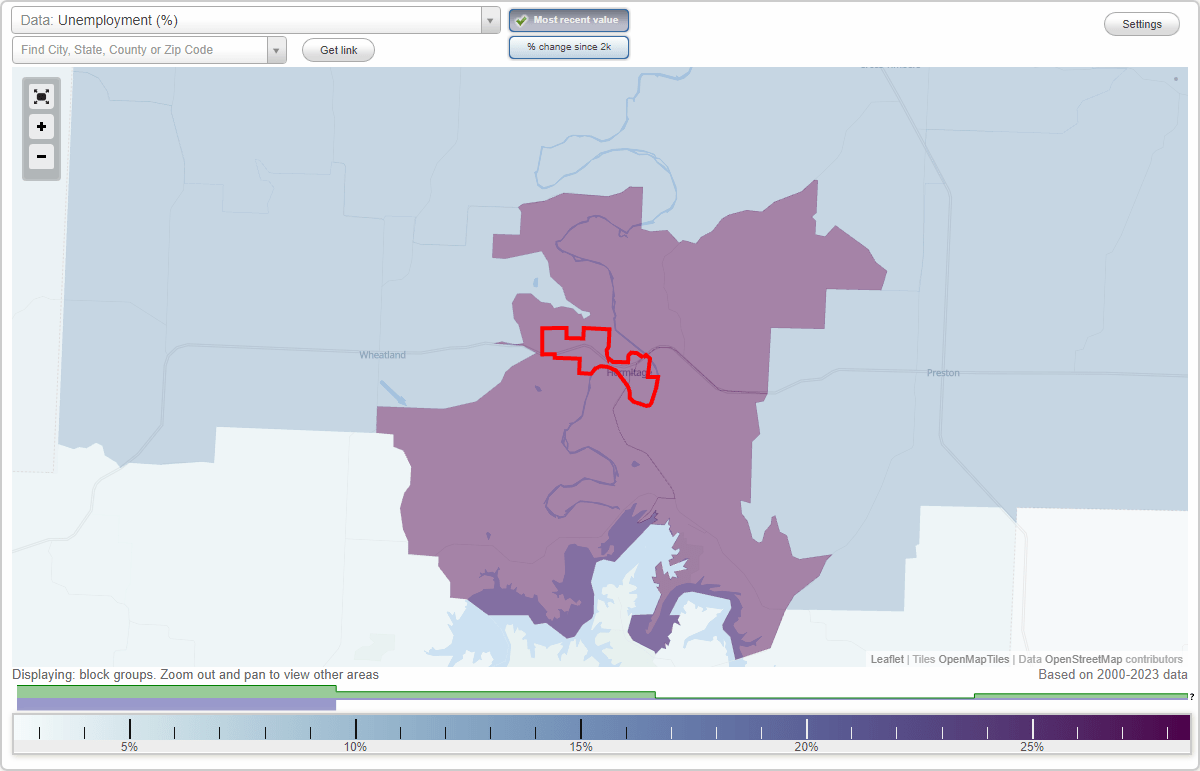Click the green checkmark on Most recent value
This screenshot has height=771, width=1200.
(520, 20)
